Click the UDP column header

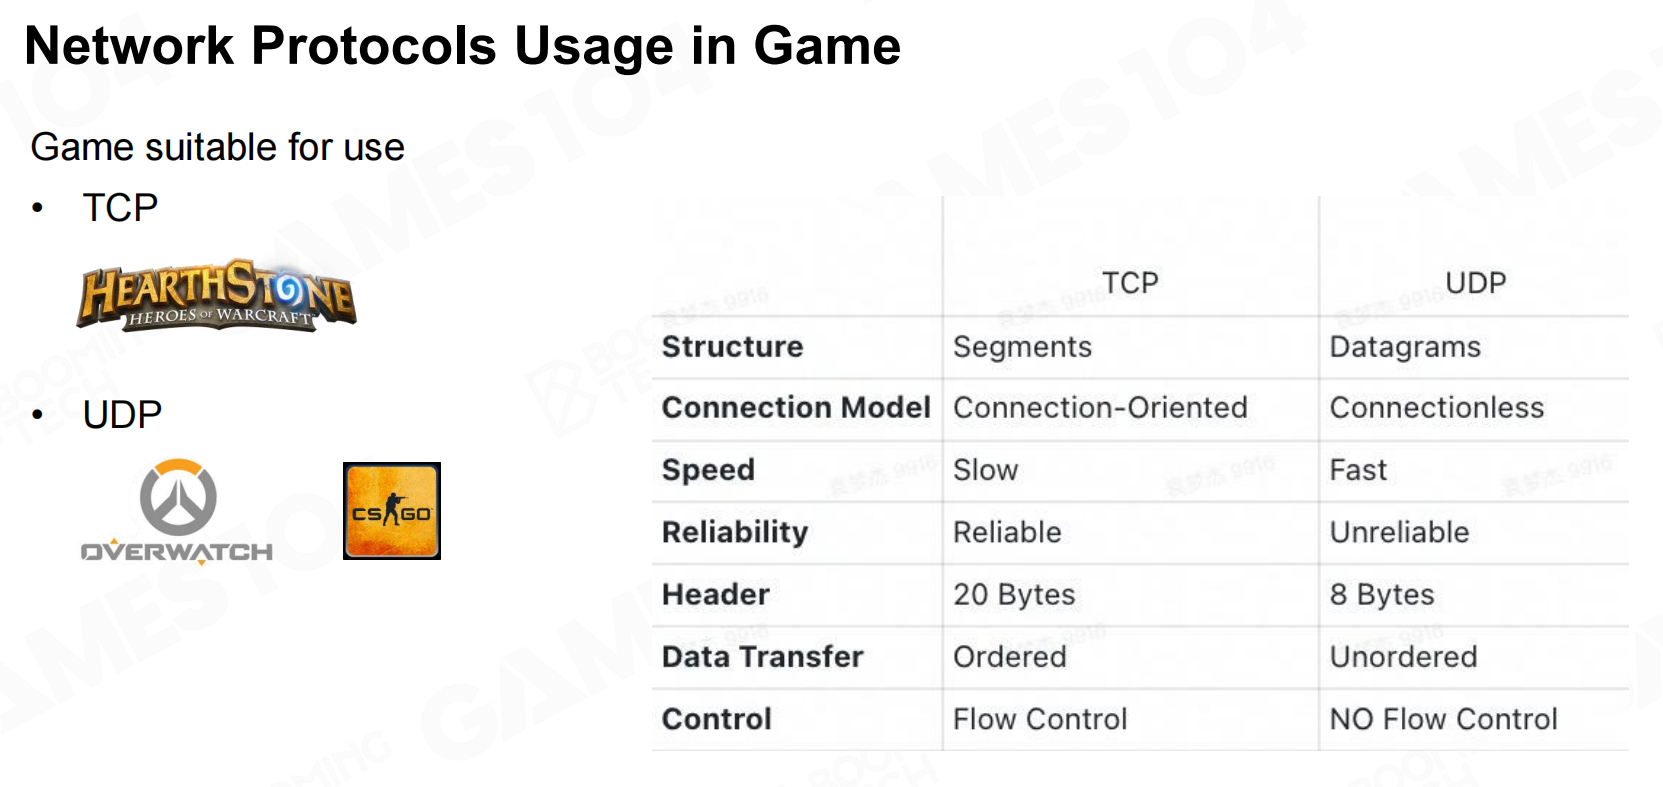[x=1475, y=283]
